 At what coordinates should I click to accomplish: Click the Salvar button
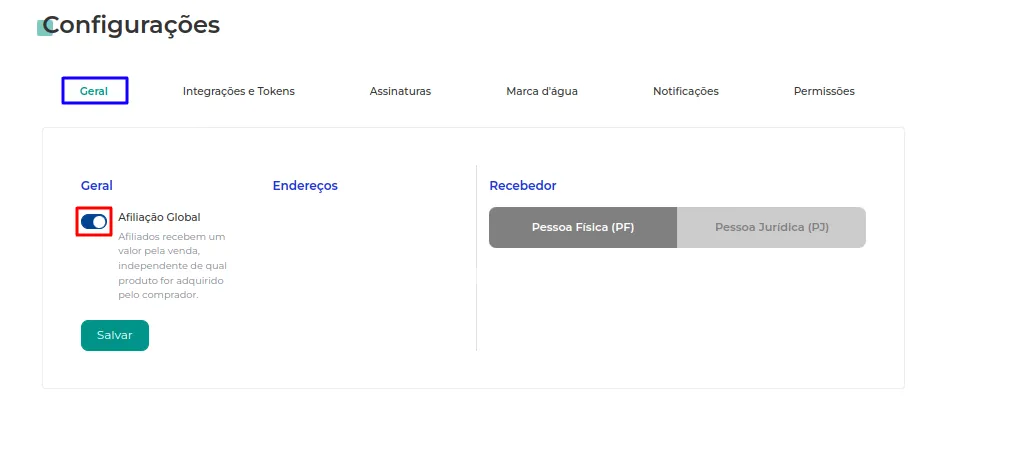[115, 335]
